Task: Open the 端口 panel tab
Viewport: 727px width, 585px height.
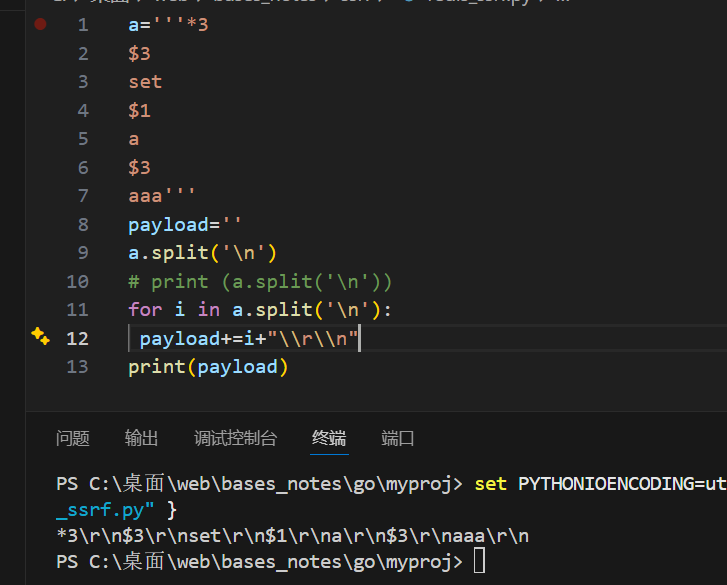Action: pyautogui.click(x=398, y=438)
